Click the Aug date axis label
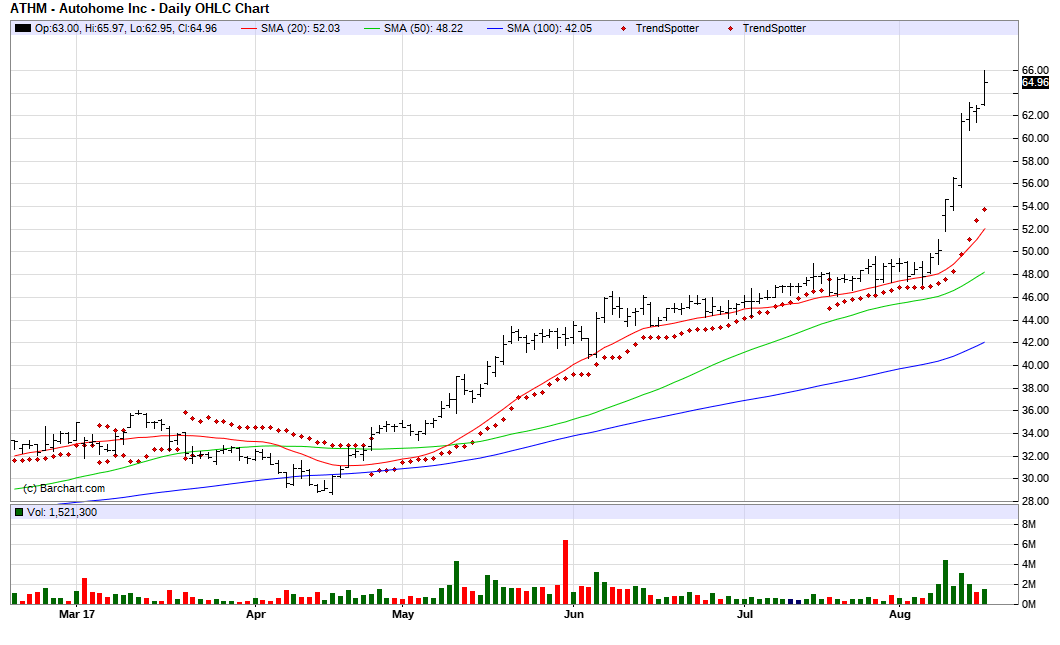Image resolution: width=1060 pixels, height=645 pixels. 900,614
